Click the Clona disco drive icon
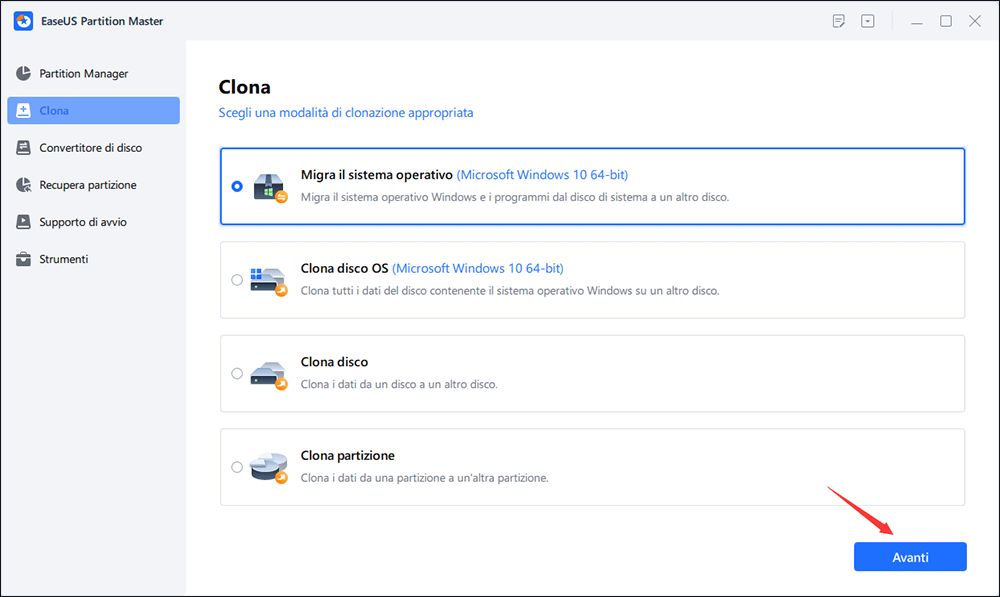The image size is (1000, 597). 268,375
